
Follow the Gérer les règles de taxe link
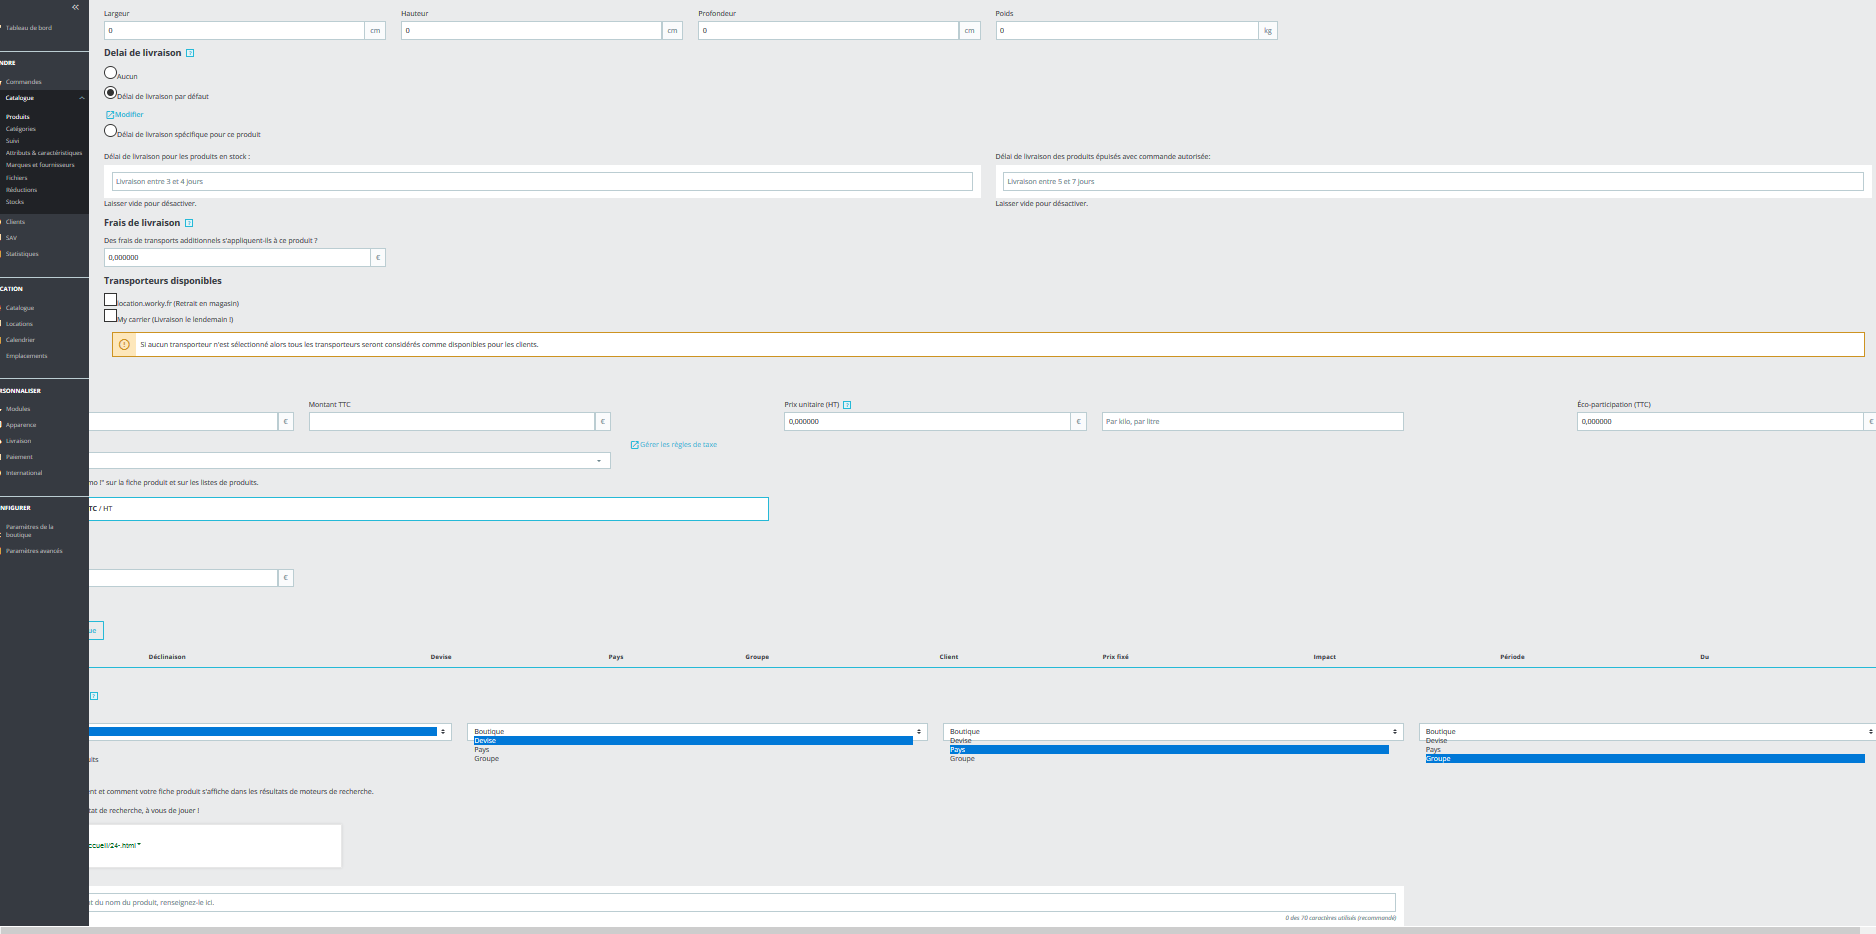click(x=674, y=445)
